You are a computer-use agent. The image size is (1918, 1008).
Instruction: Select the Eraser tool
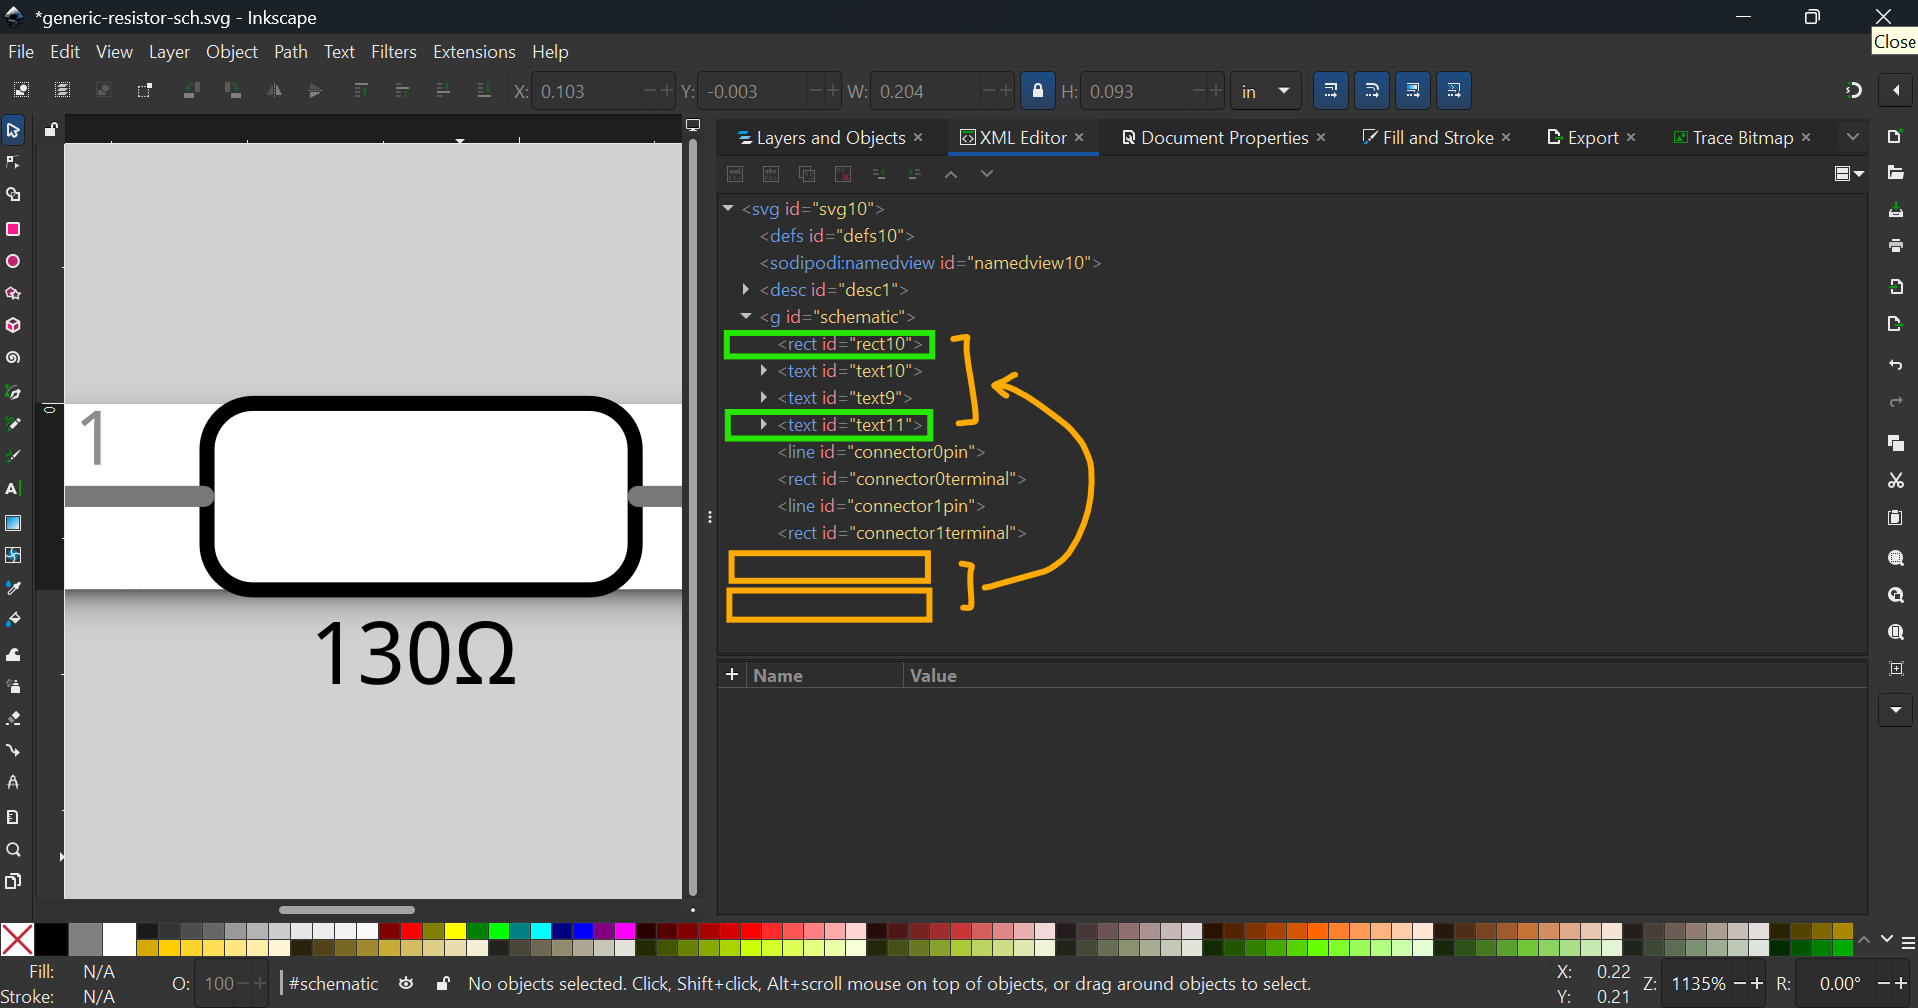pyautogui.click(x=13, y=719)
